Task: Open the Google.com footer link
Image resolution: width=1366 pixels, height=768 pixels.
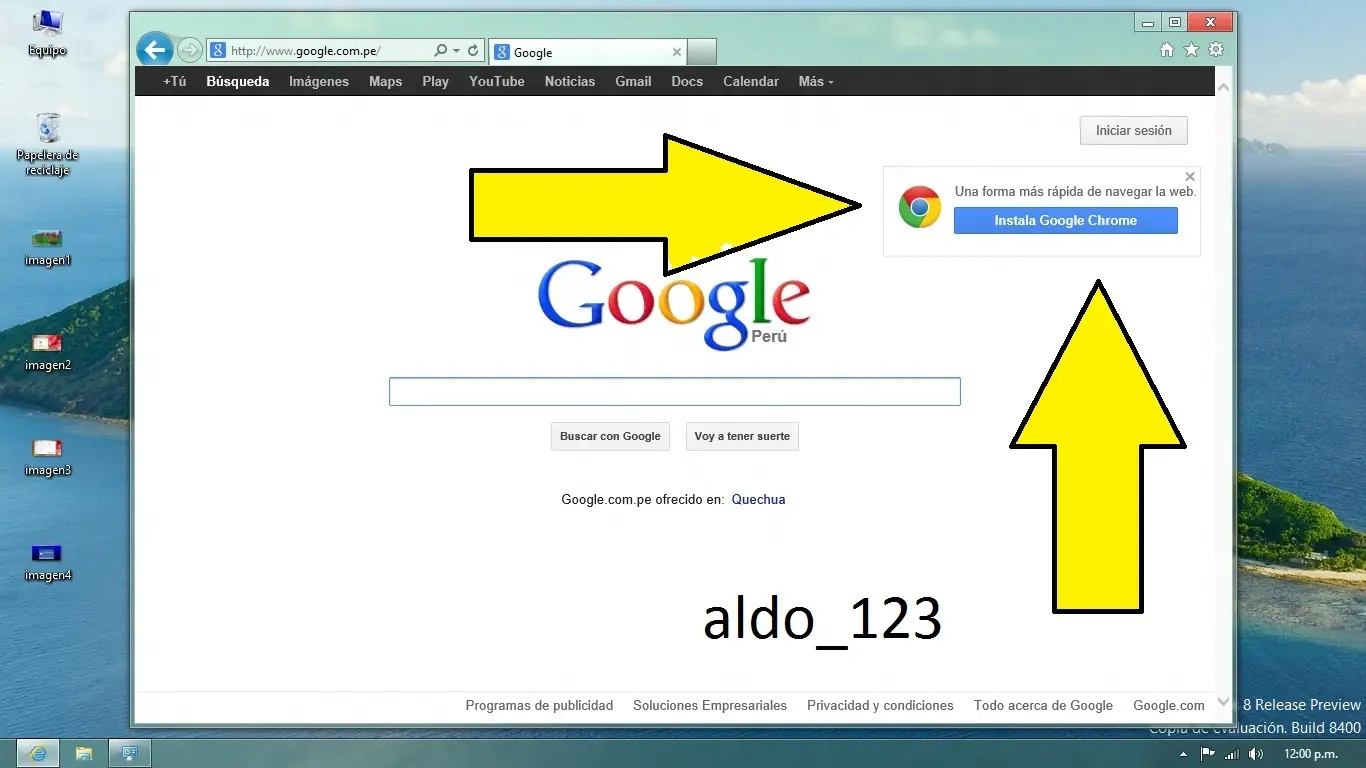Action: 1168,706
